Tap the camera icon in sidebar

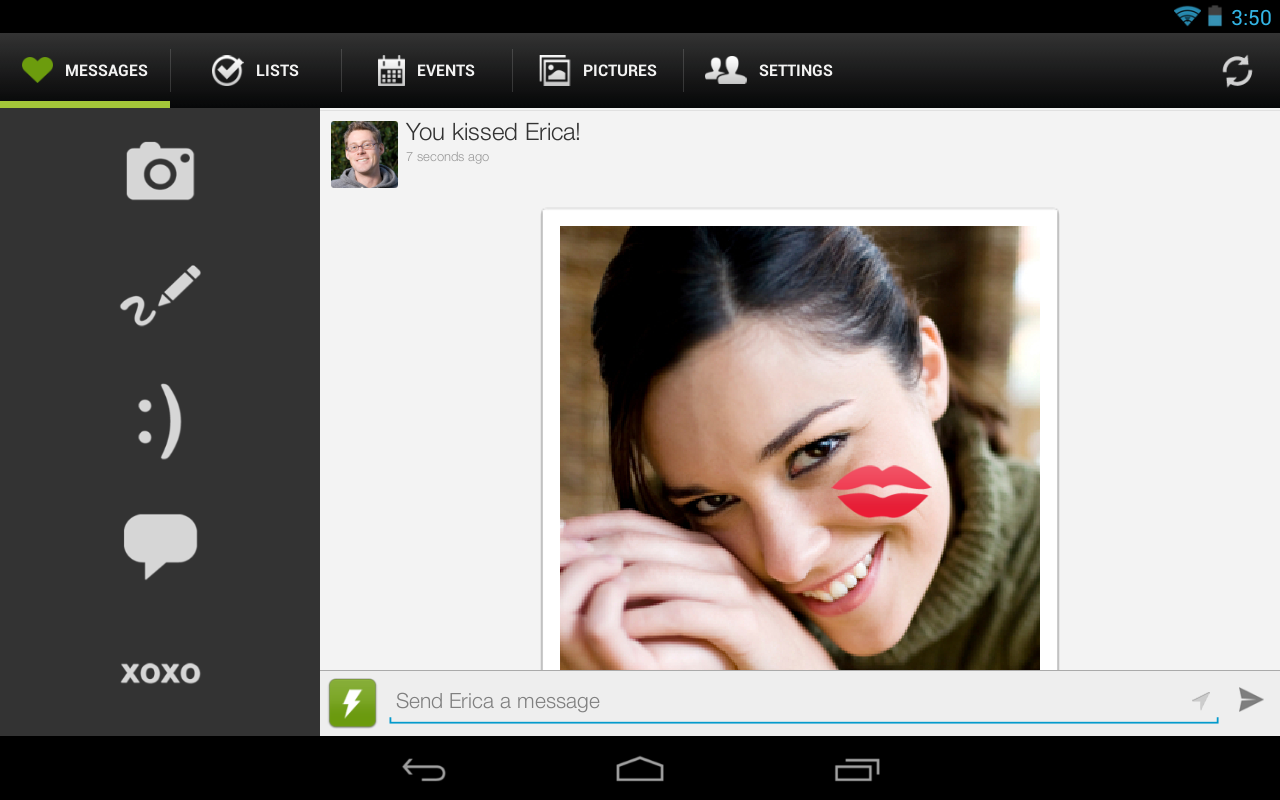click(x=160, y=171)
